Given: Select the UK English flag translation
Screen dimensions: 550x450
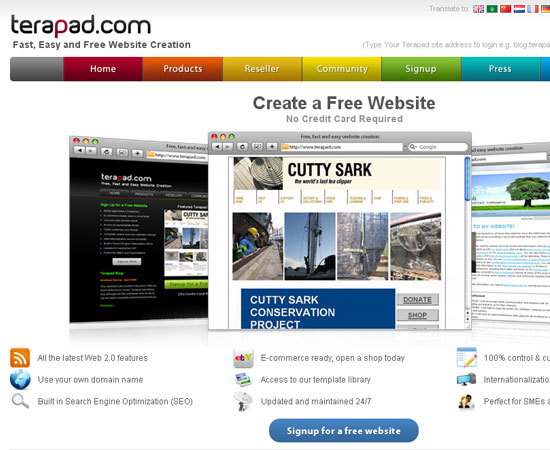Looking at the screenshot, I should pyautogui.click(x=478, y=9).
